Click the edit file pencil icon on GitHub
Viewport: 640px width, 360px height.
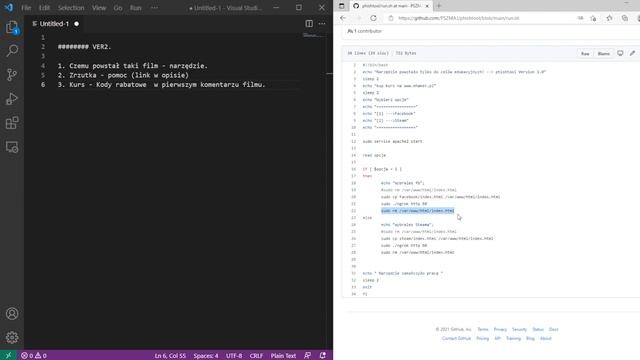[632, 53]
